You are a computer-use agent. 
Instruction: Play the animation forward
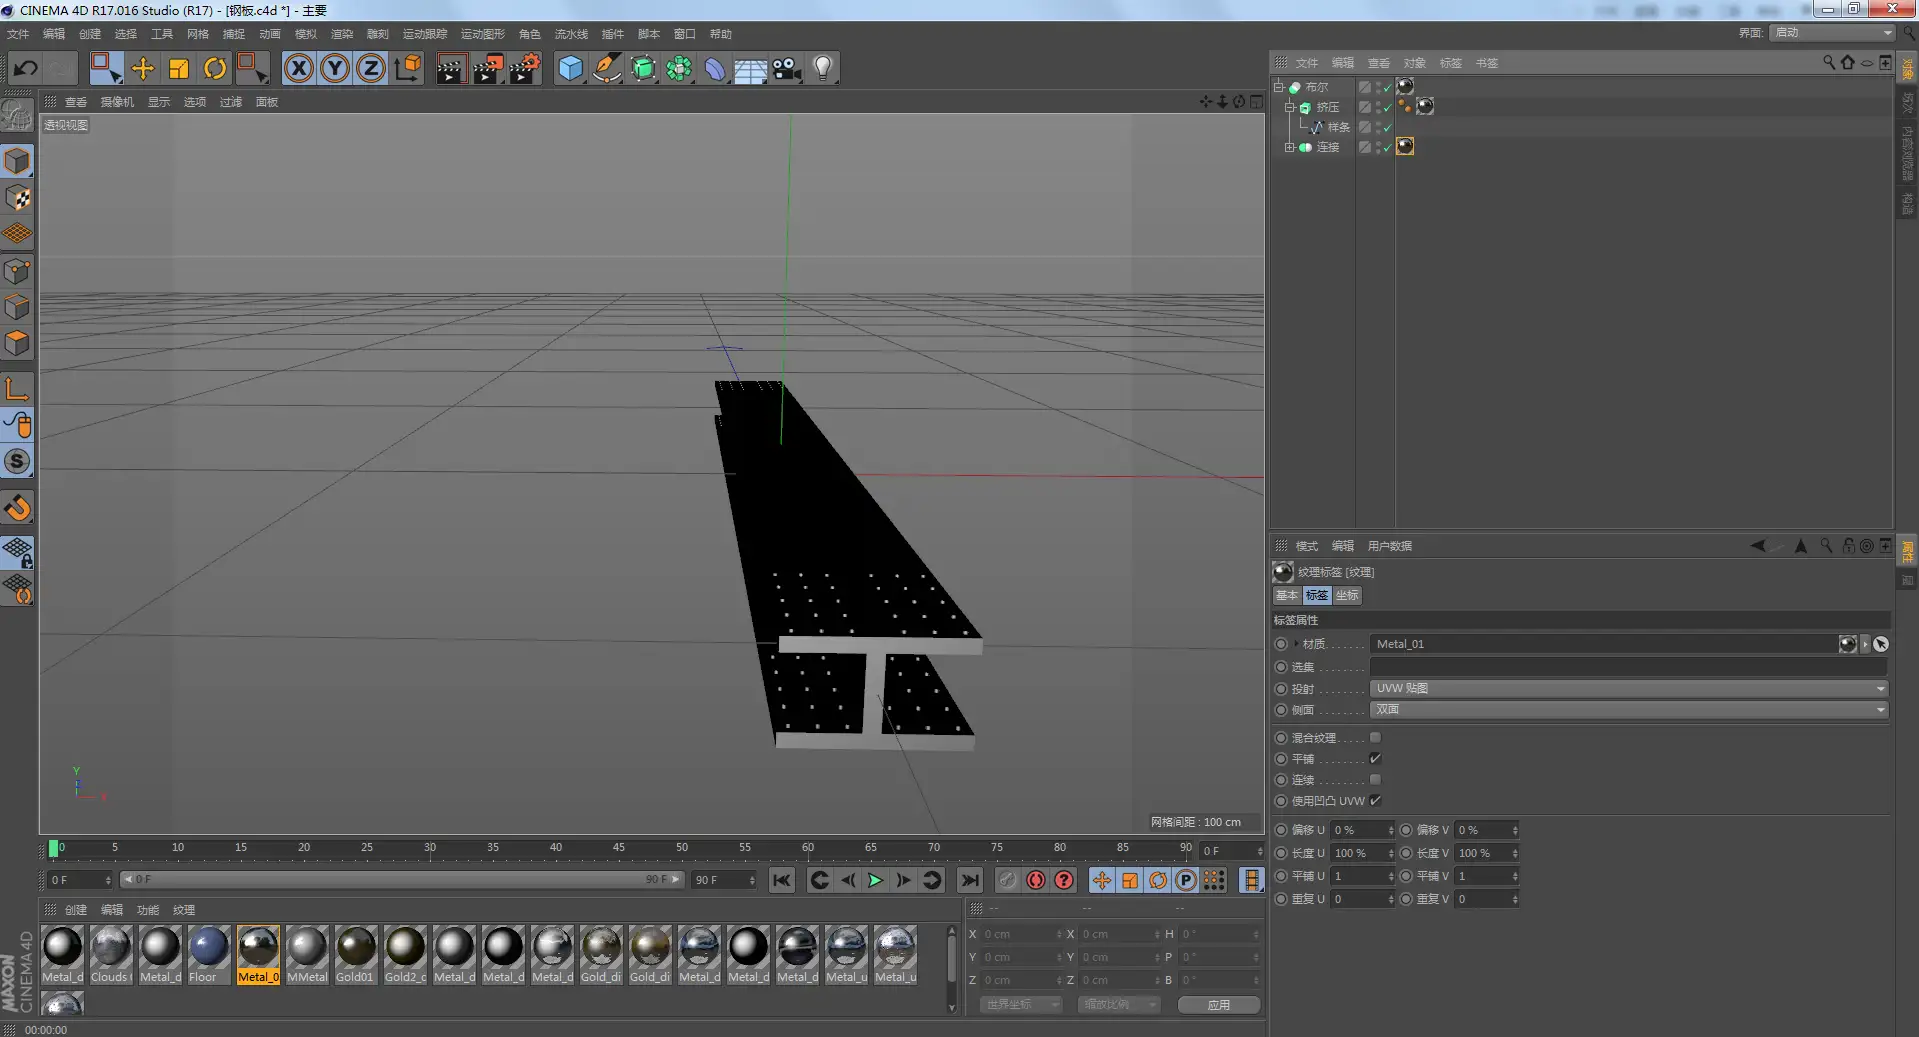coord(875,880)
